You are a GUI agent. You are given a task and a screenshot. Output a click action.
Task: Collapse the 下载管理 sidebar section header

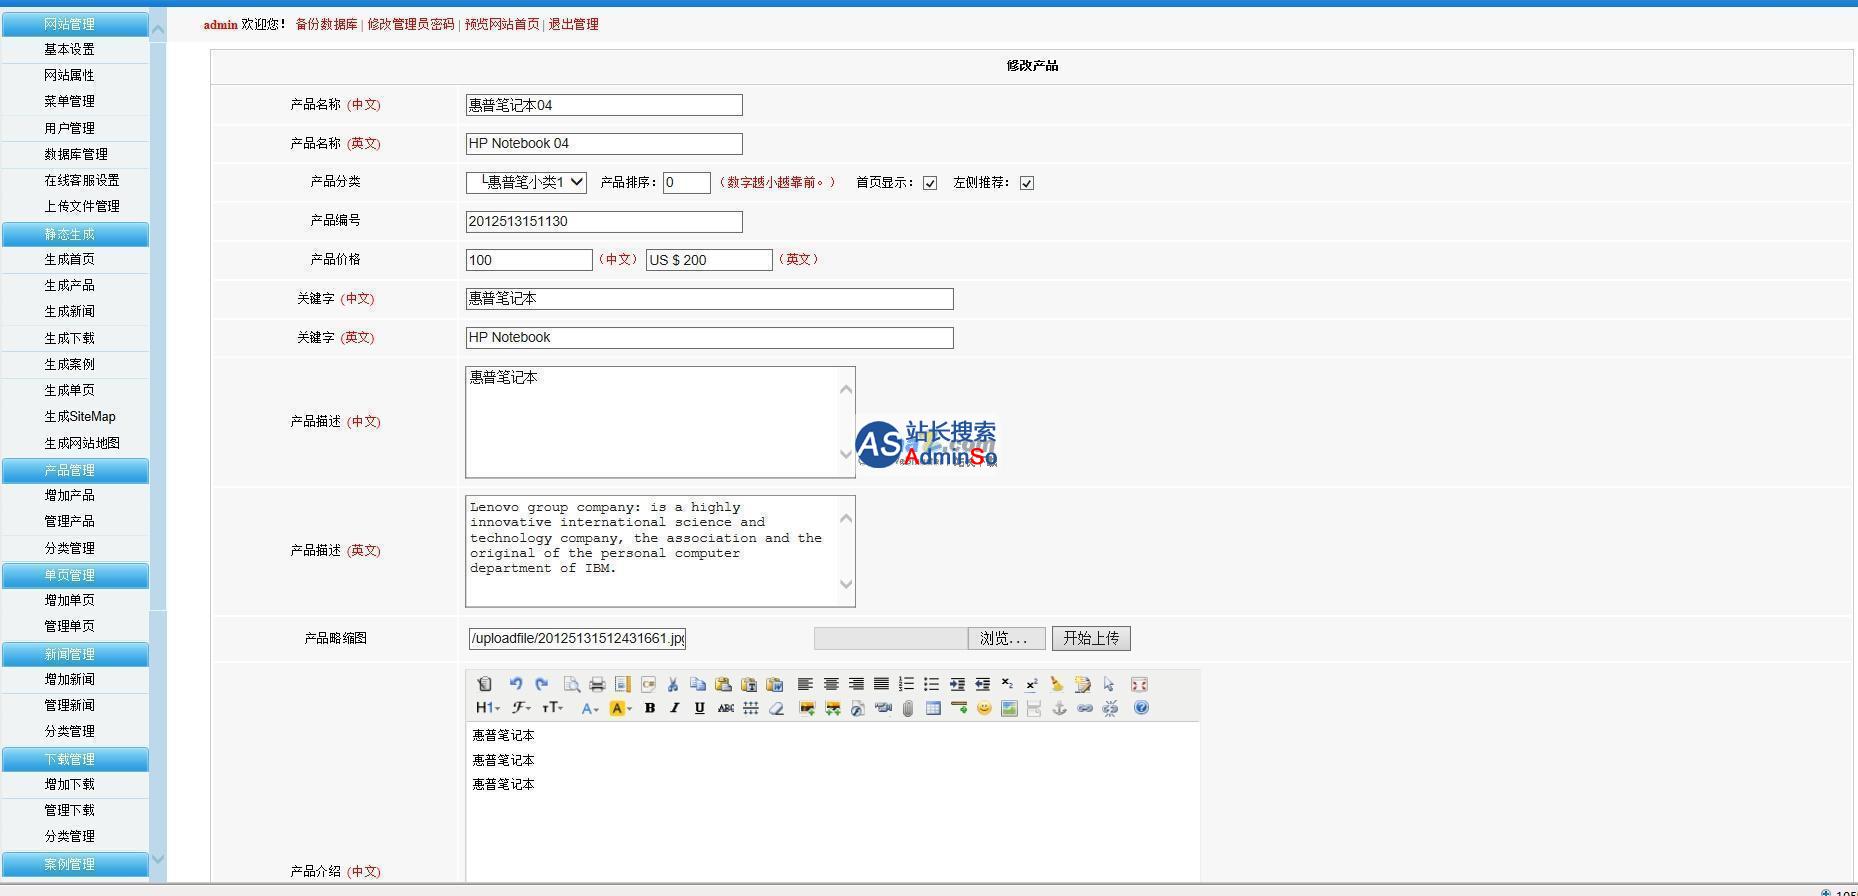pyautogui.click(x=75, y=759)
